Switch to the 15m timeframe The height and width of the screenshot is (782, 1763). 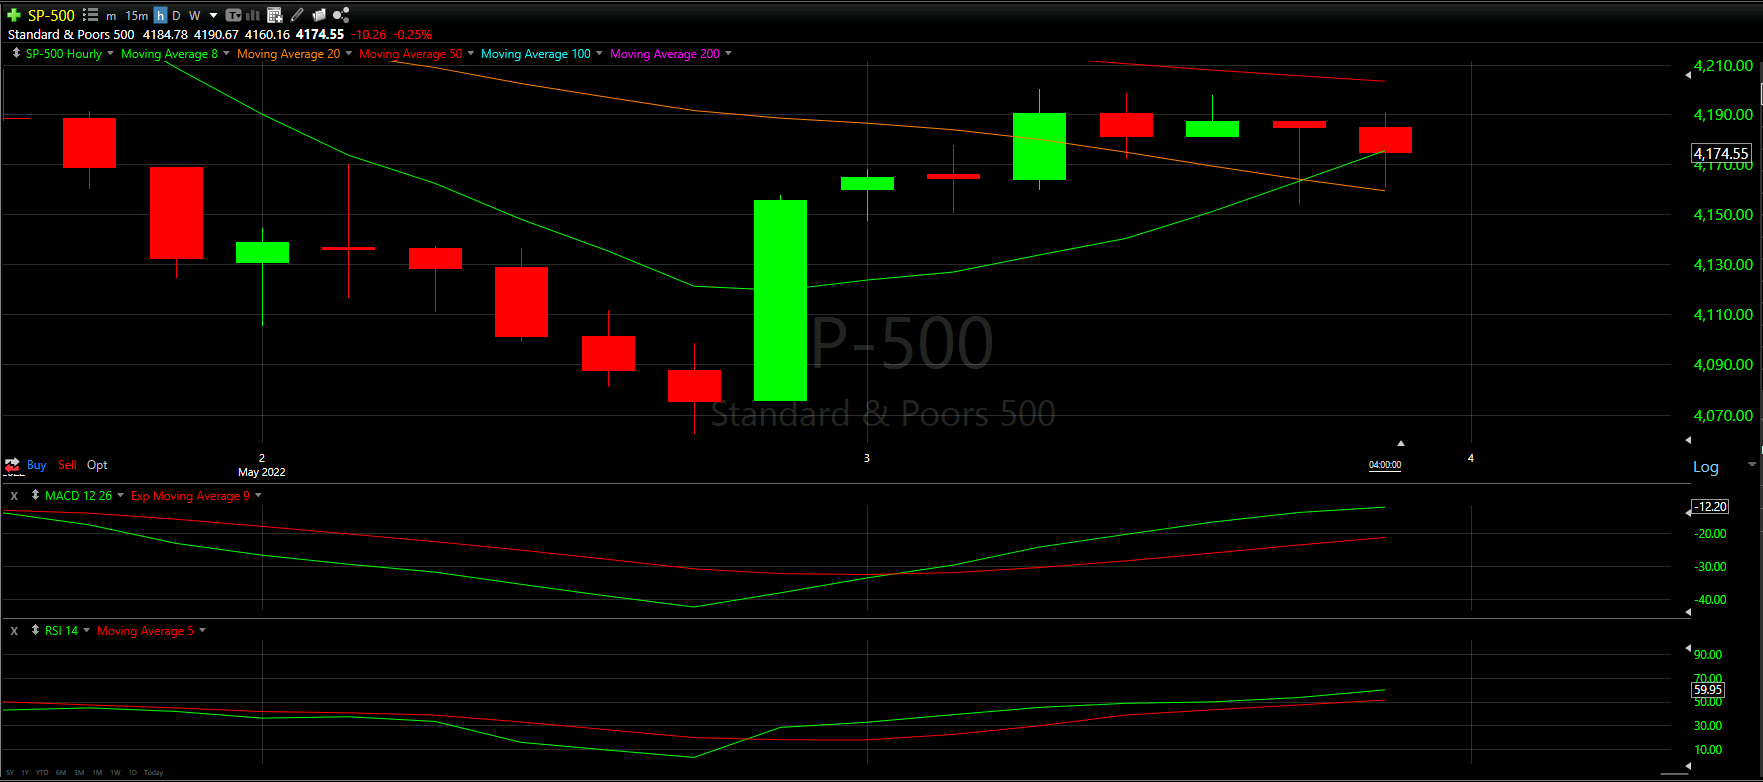(137, 16)
